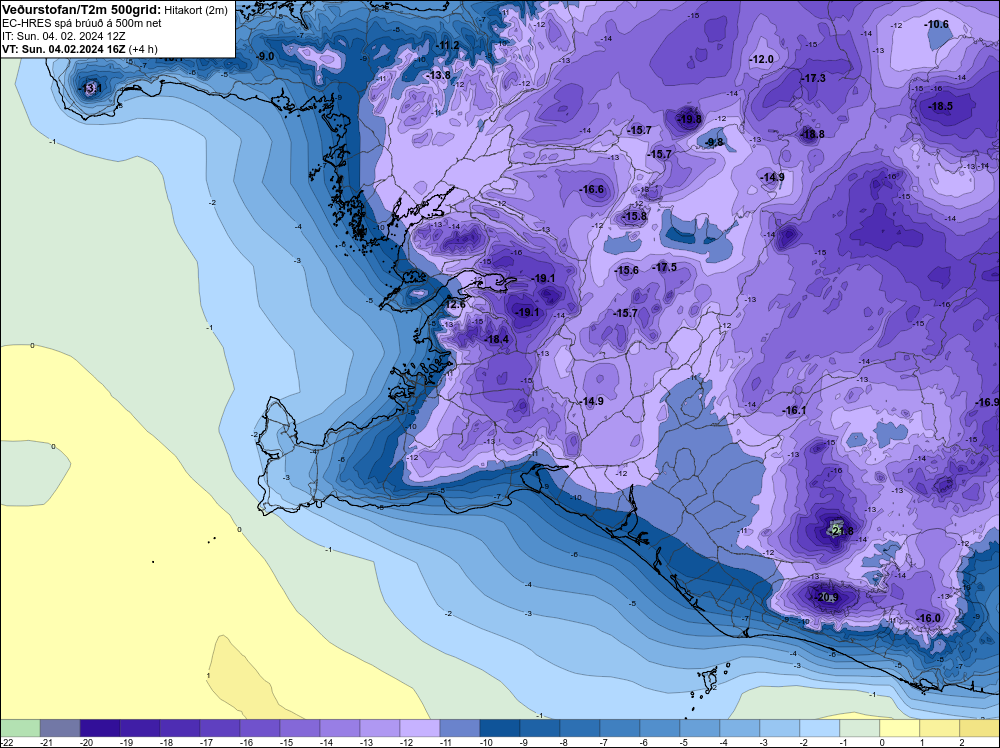Click the dark blue legend swatch above -10
The height and width of the screenshot is (748, 1000).
pos(500,728)
